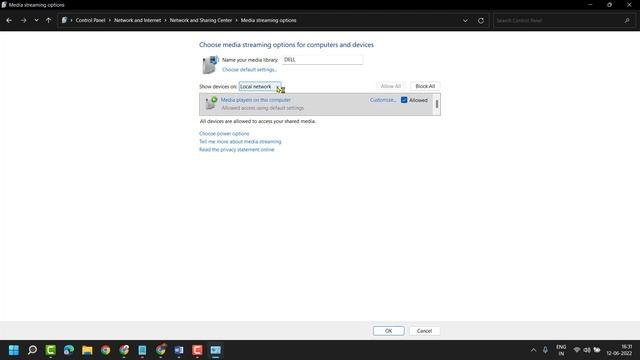Click the volume speaker tray icon
Image resolution: width=640 pixels, height=360 pixels.
tap(587, 350)
